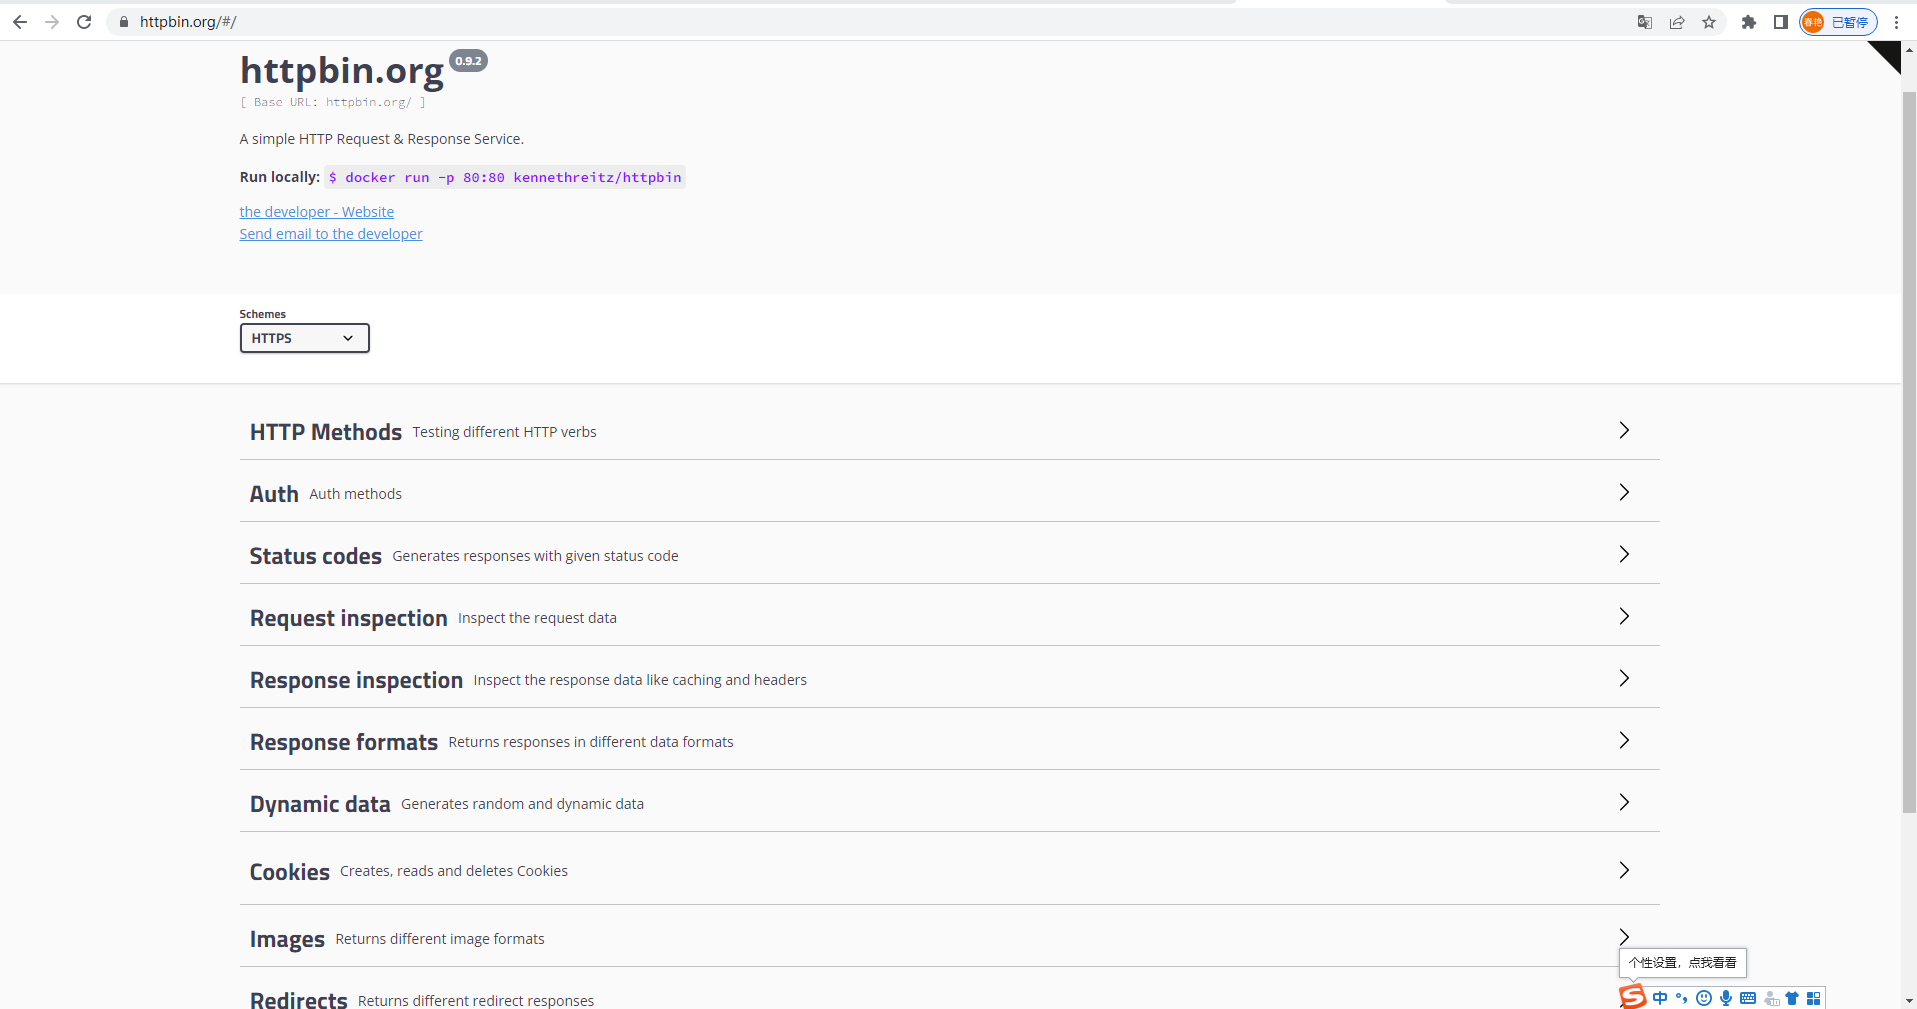
Task: Expand the Cookies section chevron
Action: pyautogui.click(x=1624, y=870)
